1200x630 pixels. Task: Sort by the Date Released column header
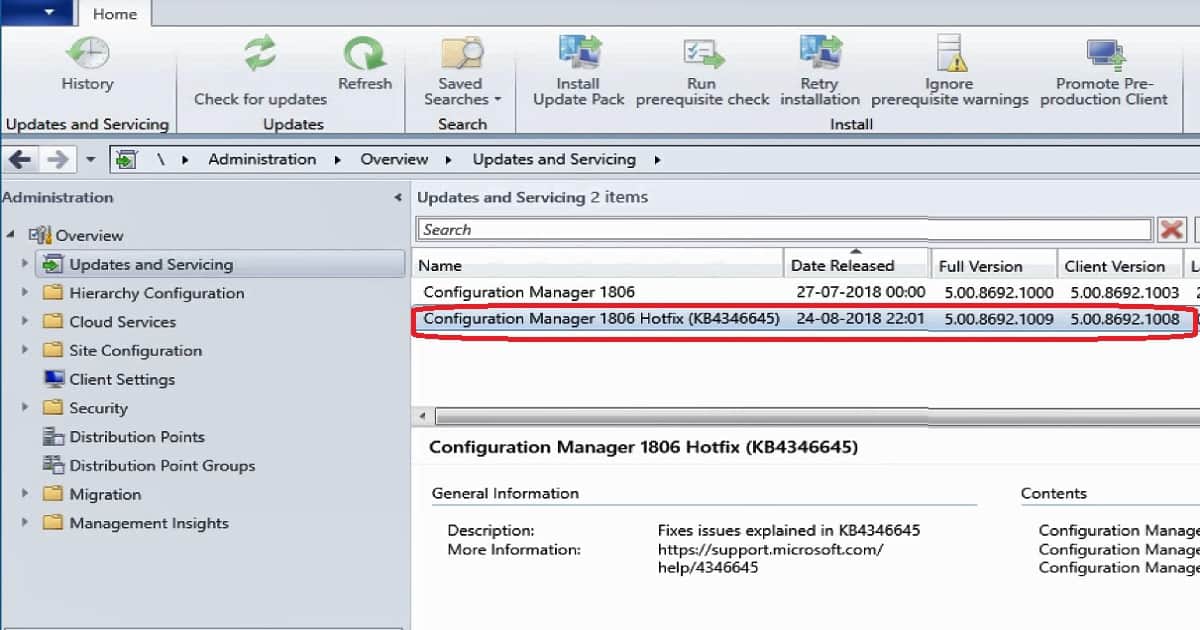pos(856,265)
